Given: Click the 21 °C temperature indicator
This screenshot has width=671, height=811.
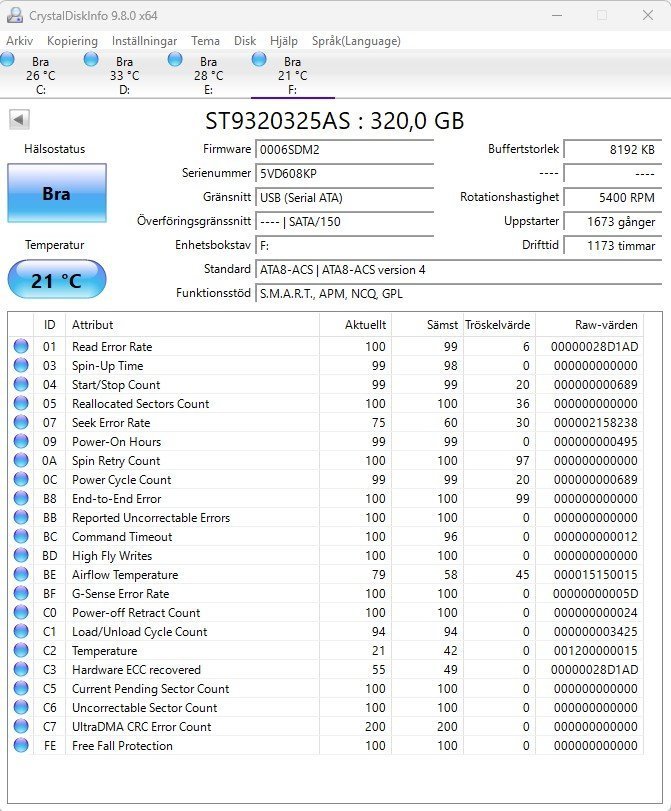Looking at the screenshot, I should coord(56,280).
